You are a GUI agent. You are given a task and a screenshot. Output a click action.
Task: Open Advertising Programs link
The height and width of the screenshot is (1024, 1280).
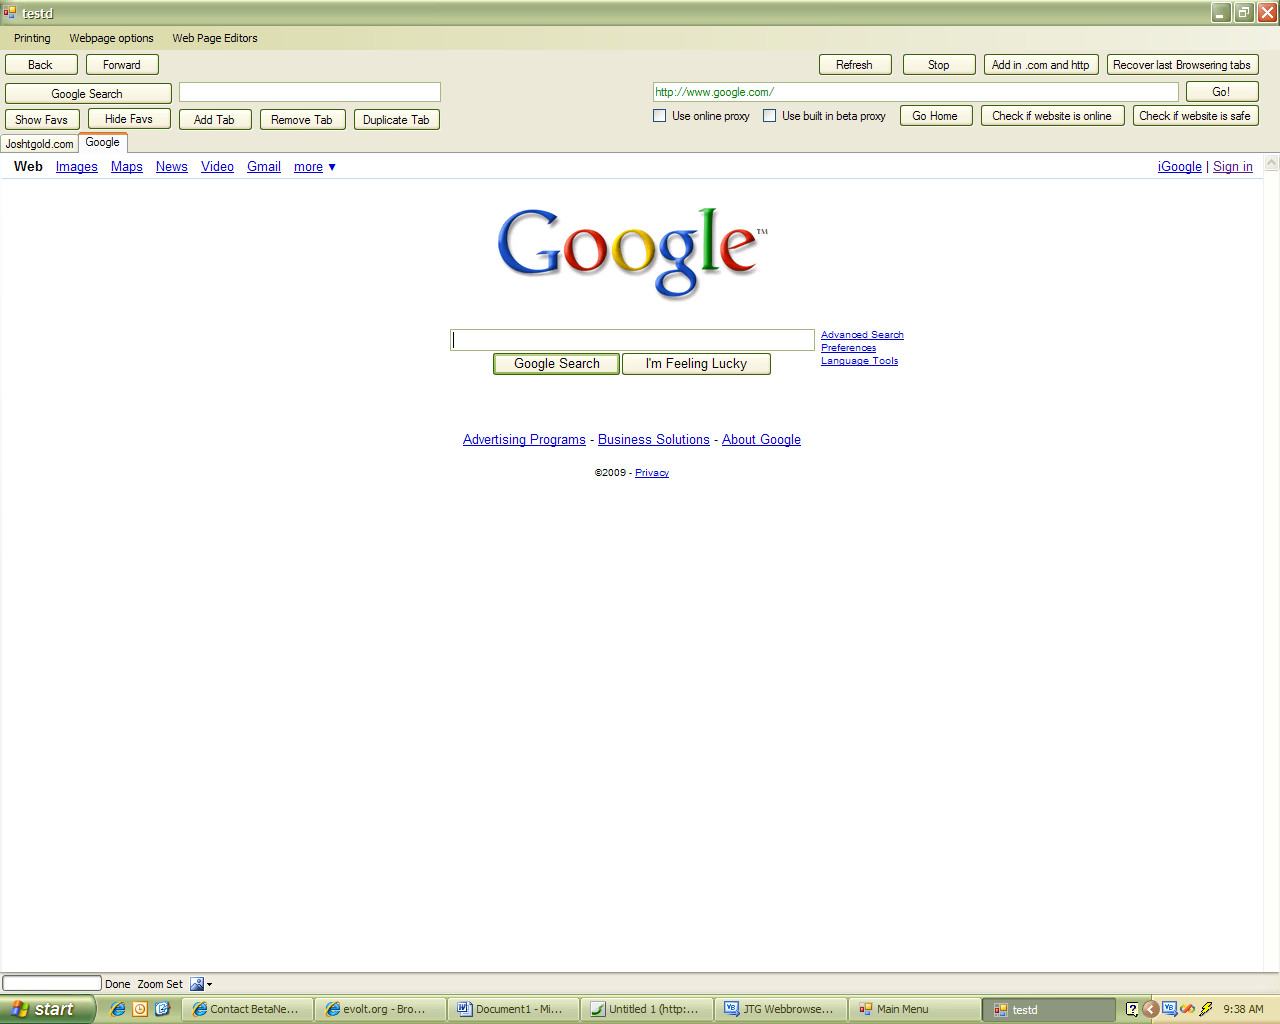(x=524, y=440)
